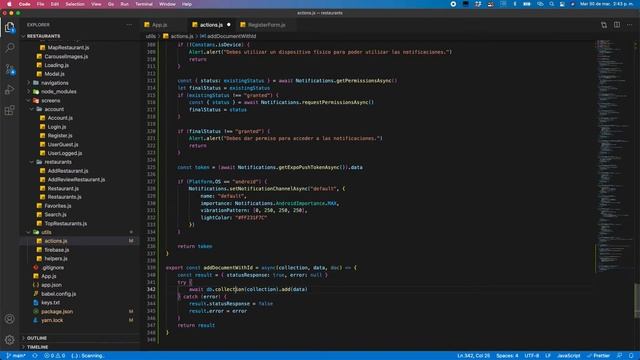Image resolution: width=640 pixels, height=360 pixels.
Task: Open the Run and Debug view
Action: [9, 90]
